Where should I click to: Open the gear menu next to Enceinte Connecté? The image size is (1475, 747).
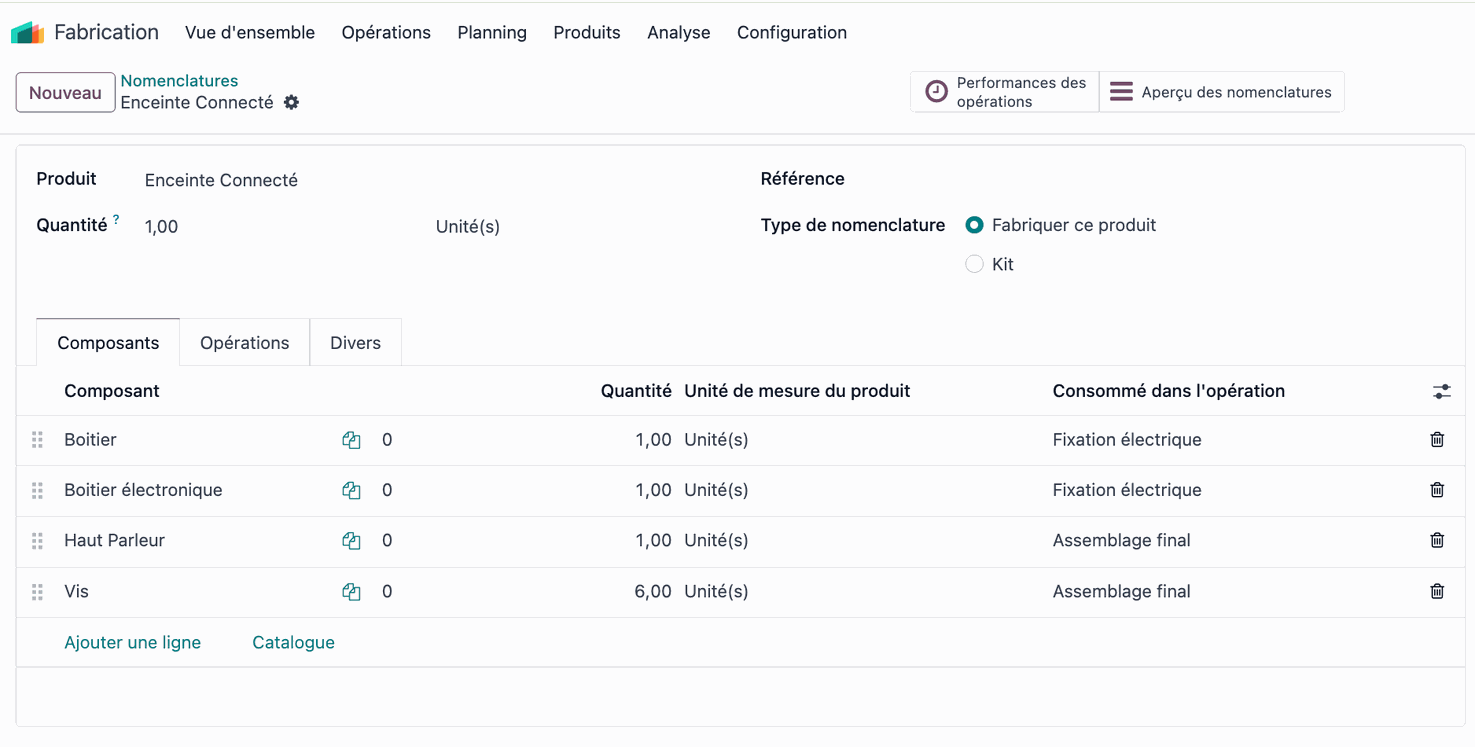(x=291, y=102)
